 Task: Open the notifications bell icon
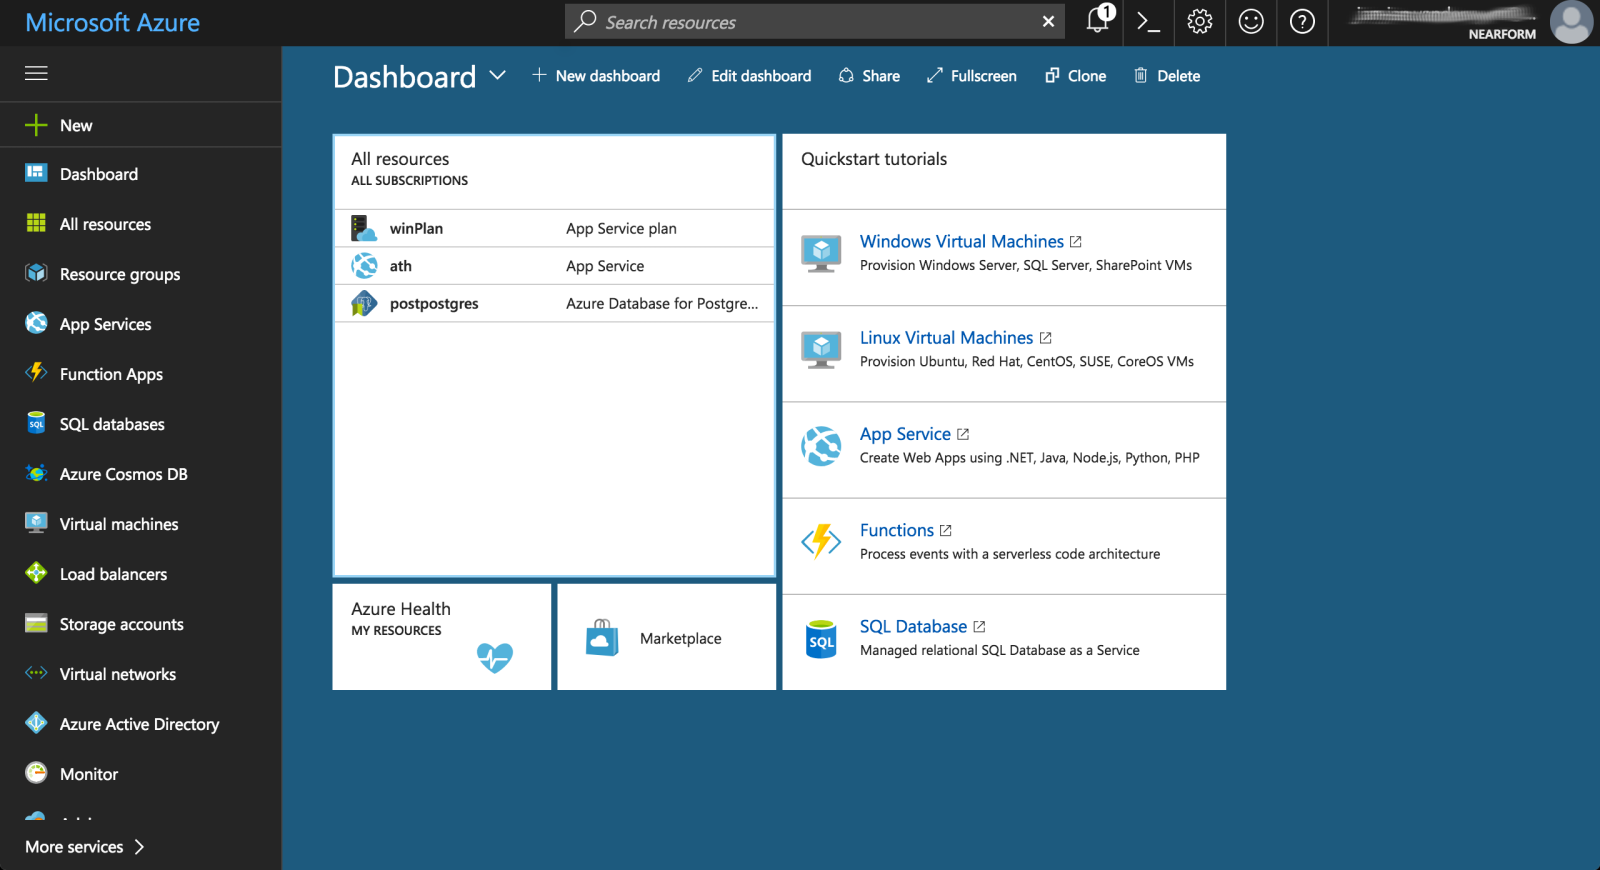point(1099,20)
